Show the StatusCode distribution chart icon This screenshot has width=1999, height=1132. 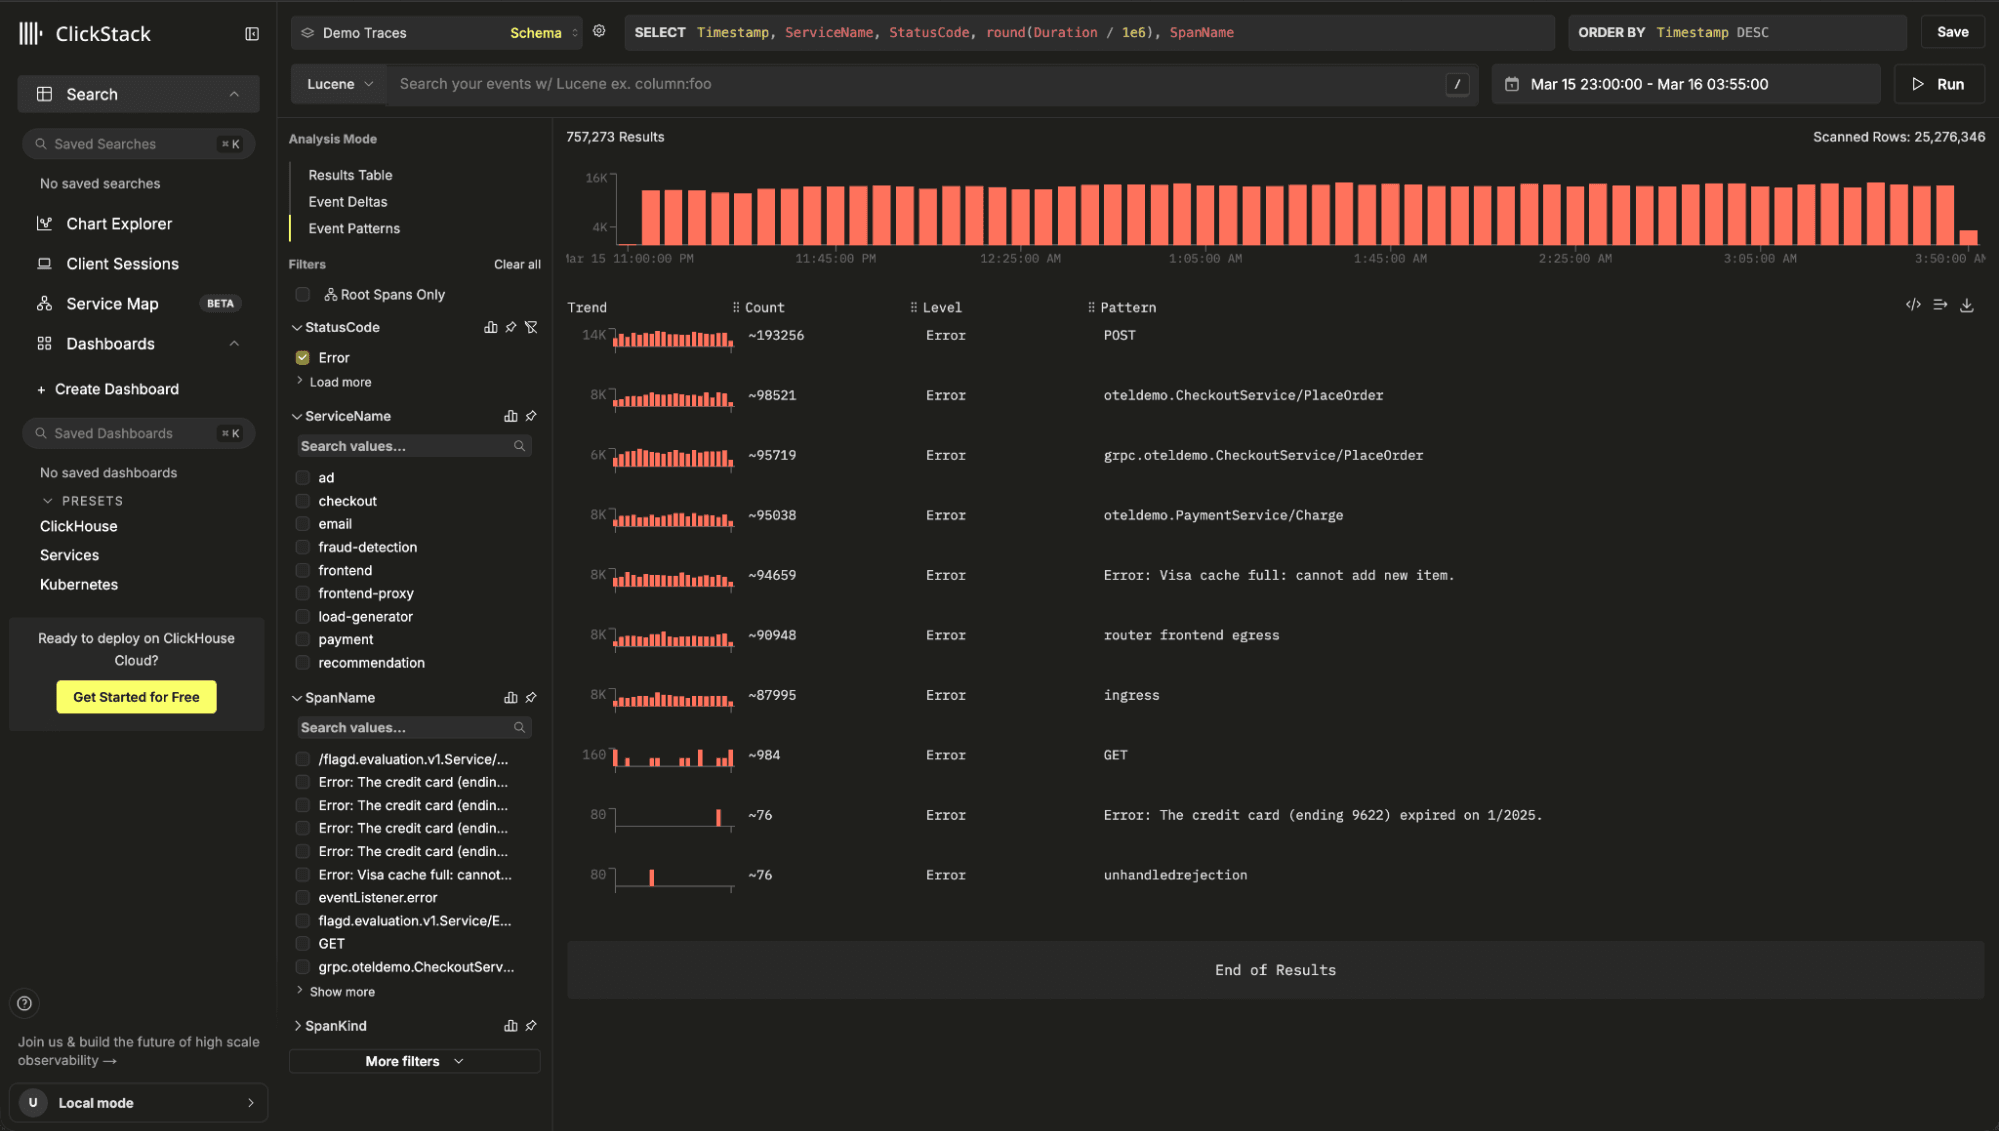490,328
